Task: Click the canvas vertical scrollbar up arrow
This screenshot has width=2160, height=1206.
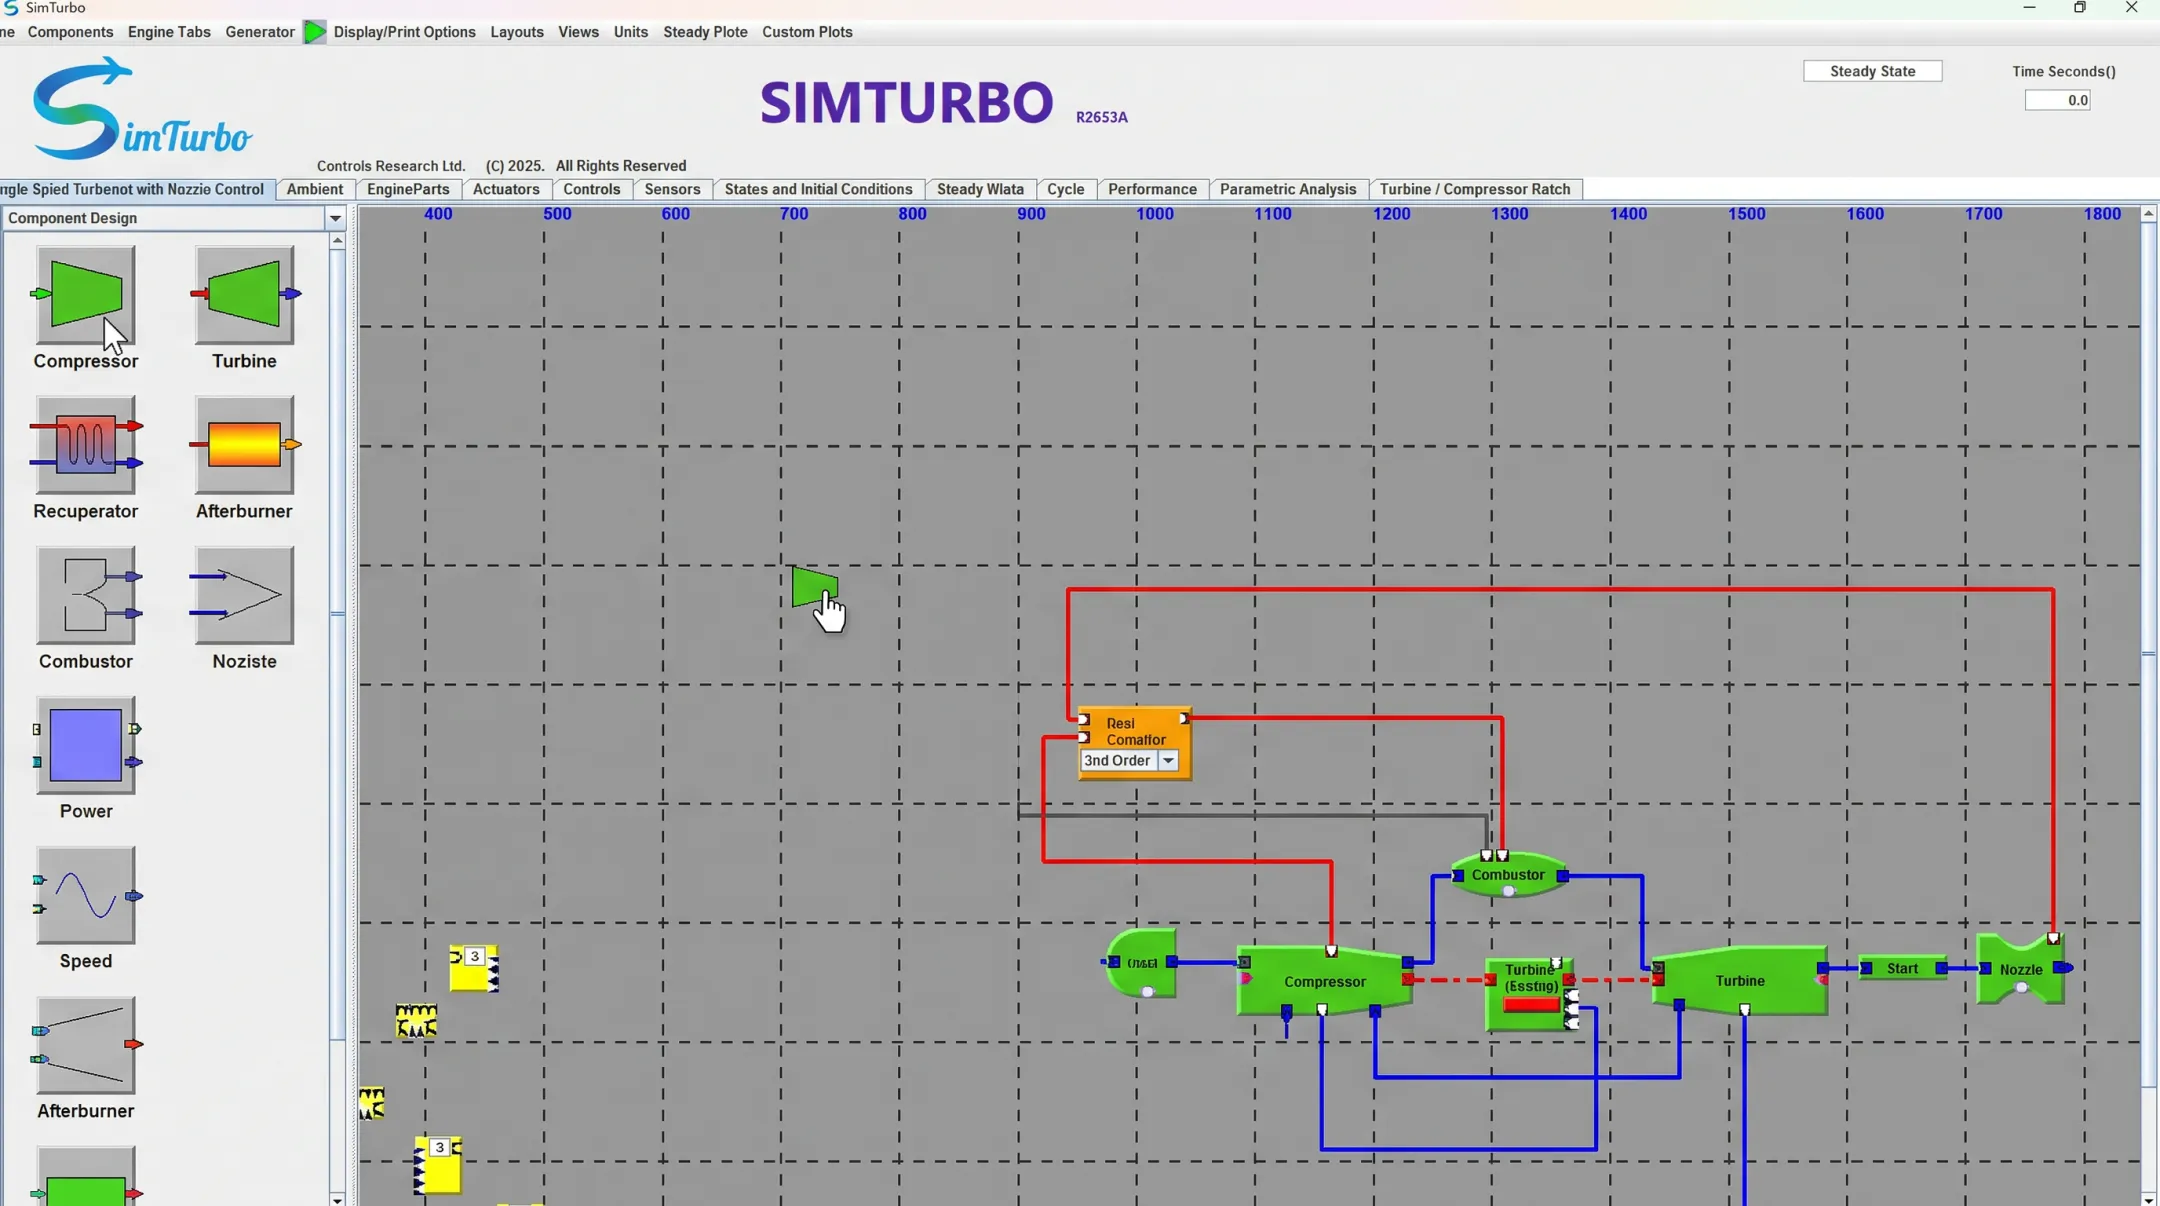Action: [2148, 214]
